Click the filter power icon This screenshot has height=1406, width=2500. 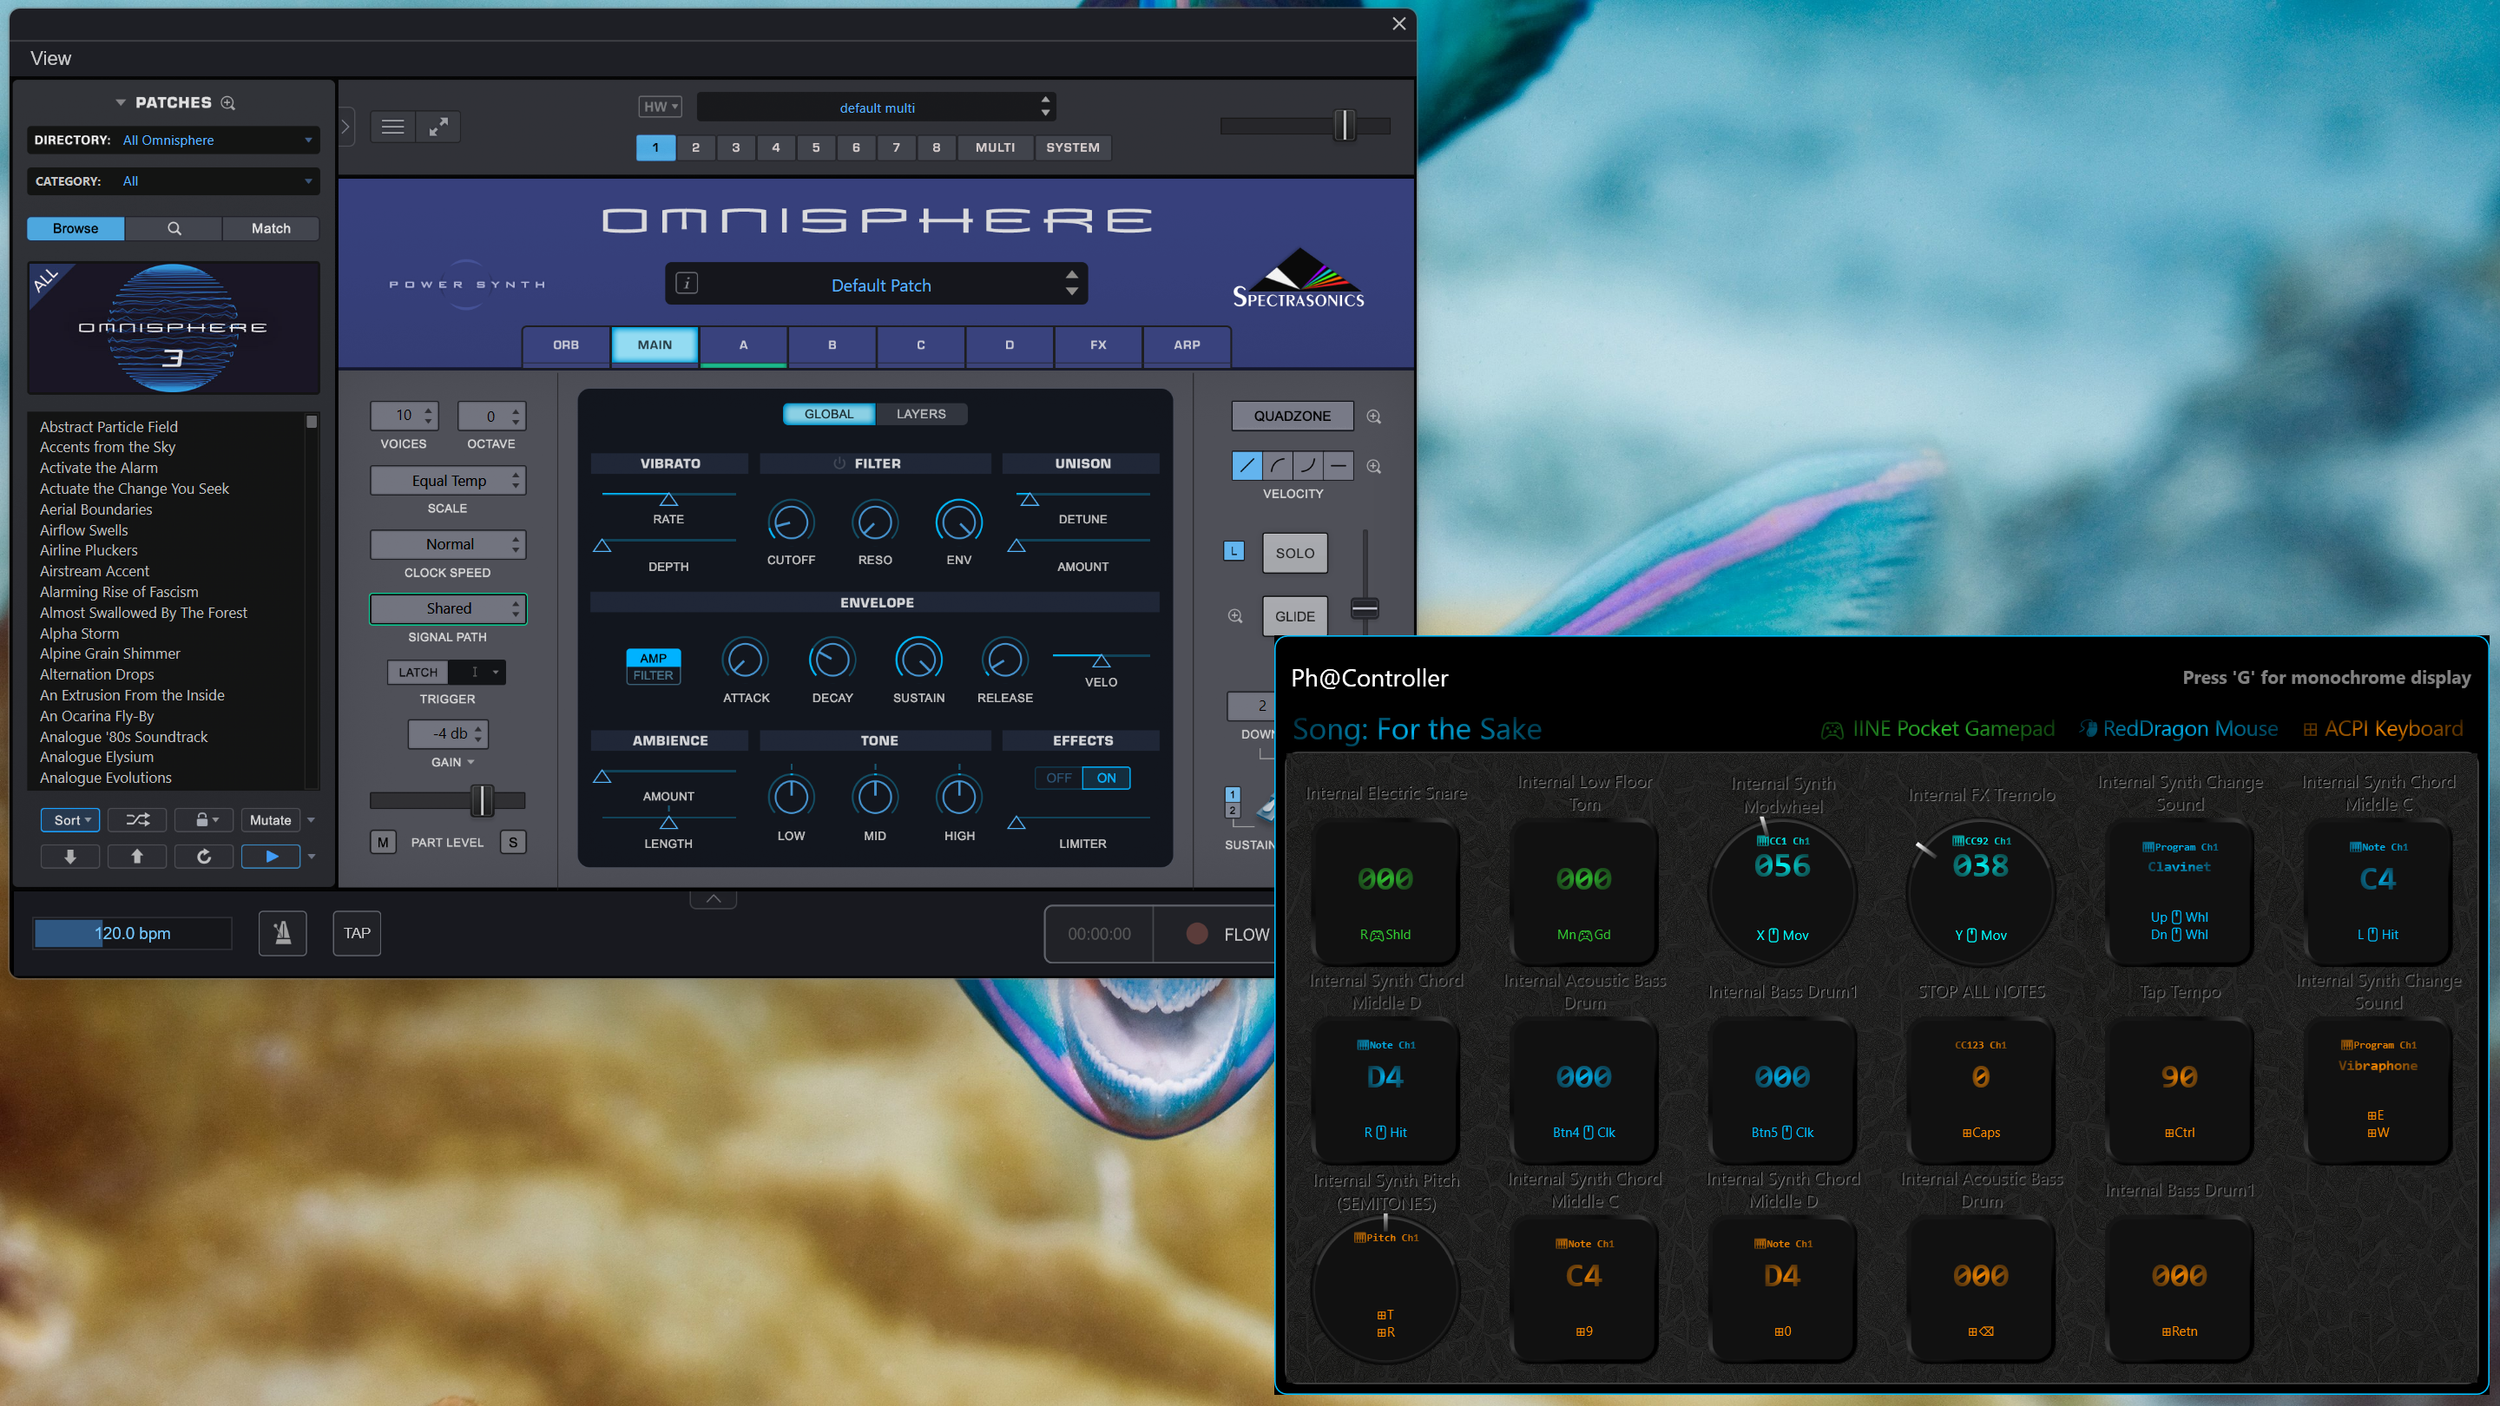[840, 464]
